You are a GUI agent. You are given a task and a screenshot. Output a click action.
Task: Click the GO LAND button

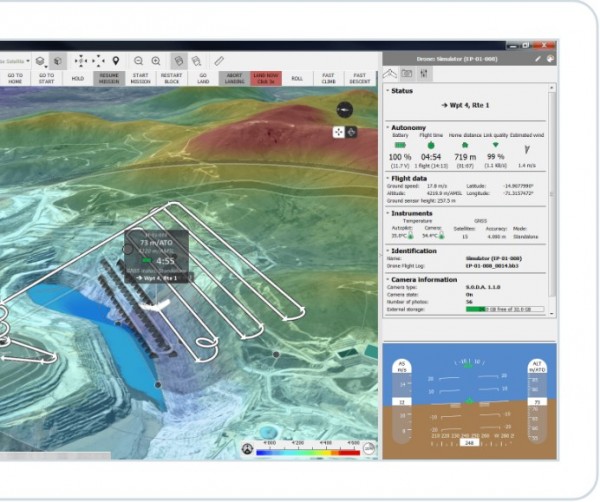(x=203, y=78)
